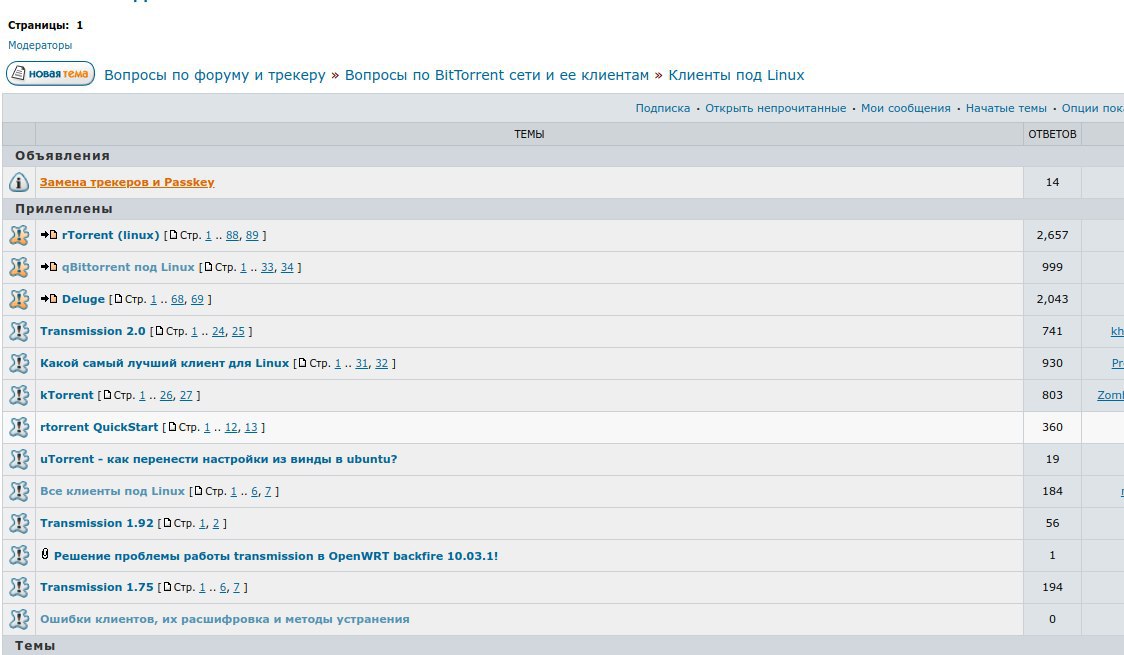Image resolution: width=1124 pixels, height=655 pixels.
Task: Open Начатые темы link
Action: click(x=1006, y=108)
